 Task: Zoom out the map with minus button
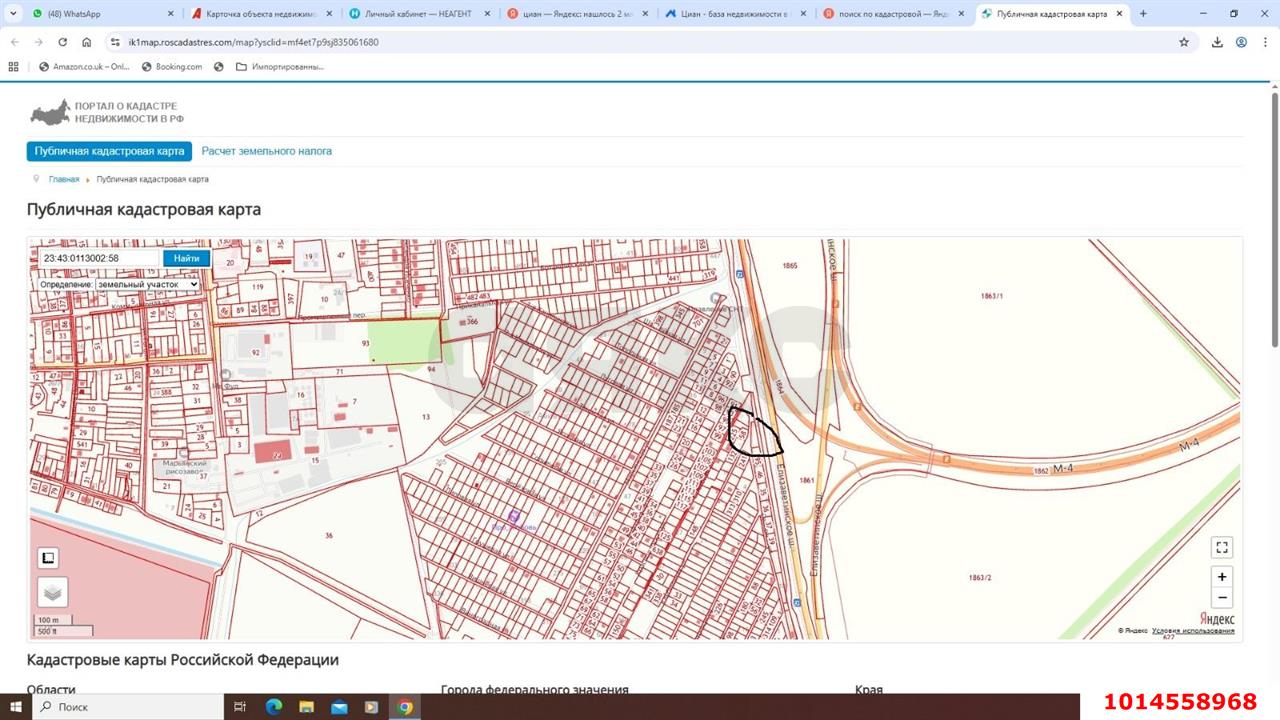(x=1221, y=598)
